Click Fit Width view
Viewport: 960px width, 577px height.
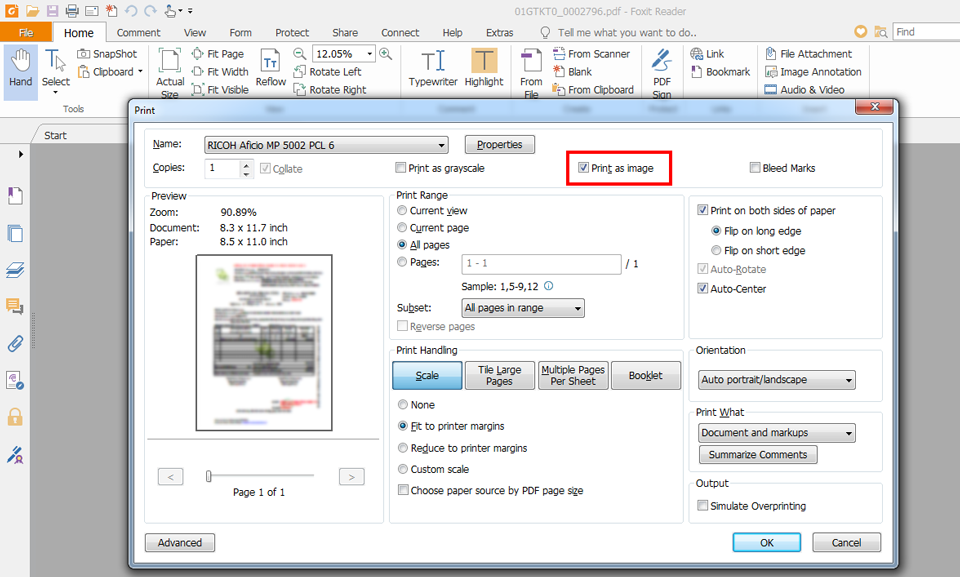(x=220, y=72)
